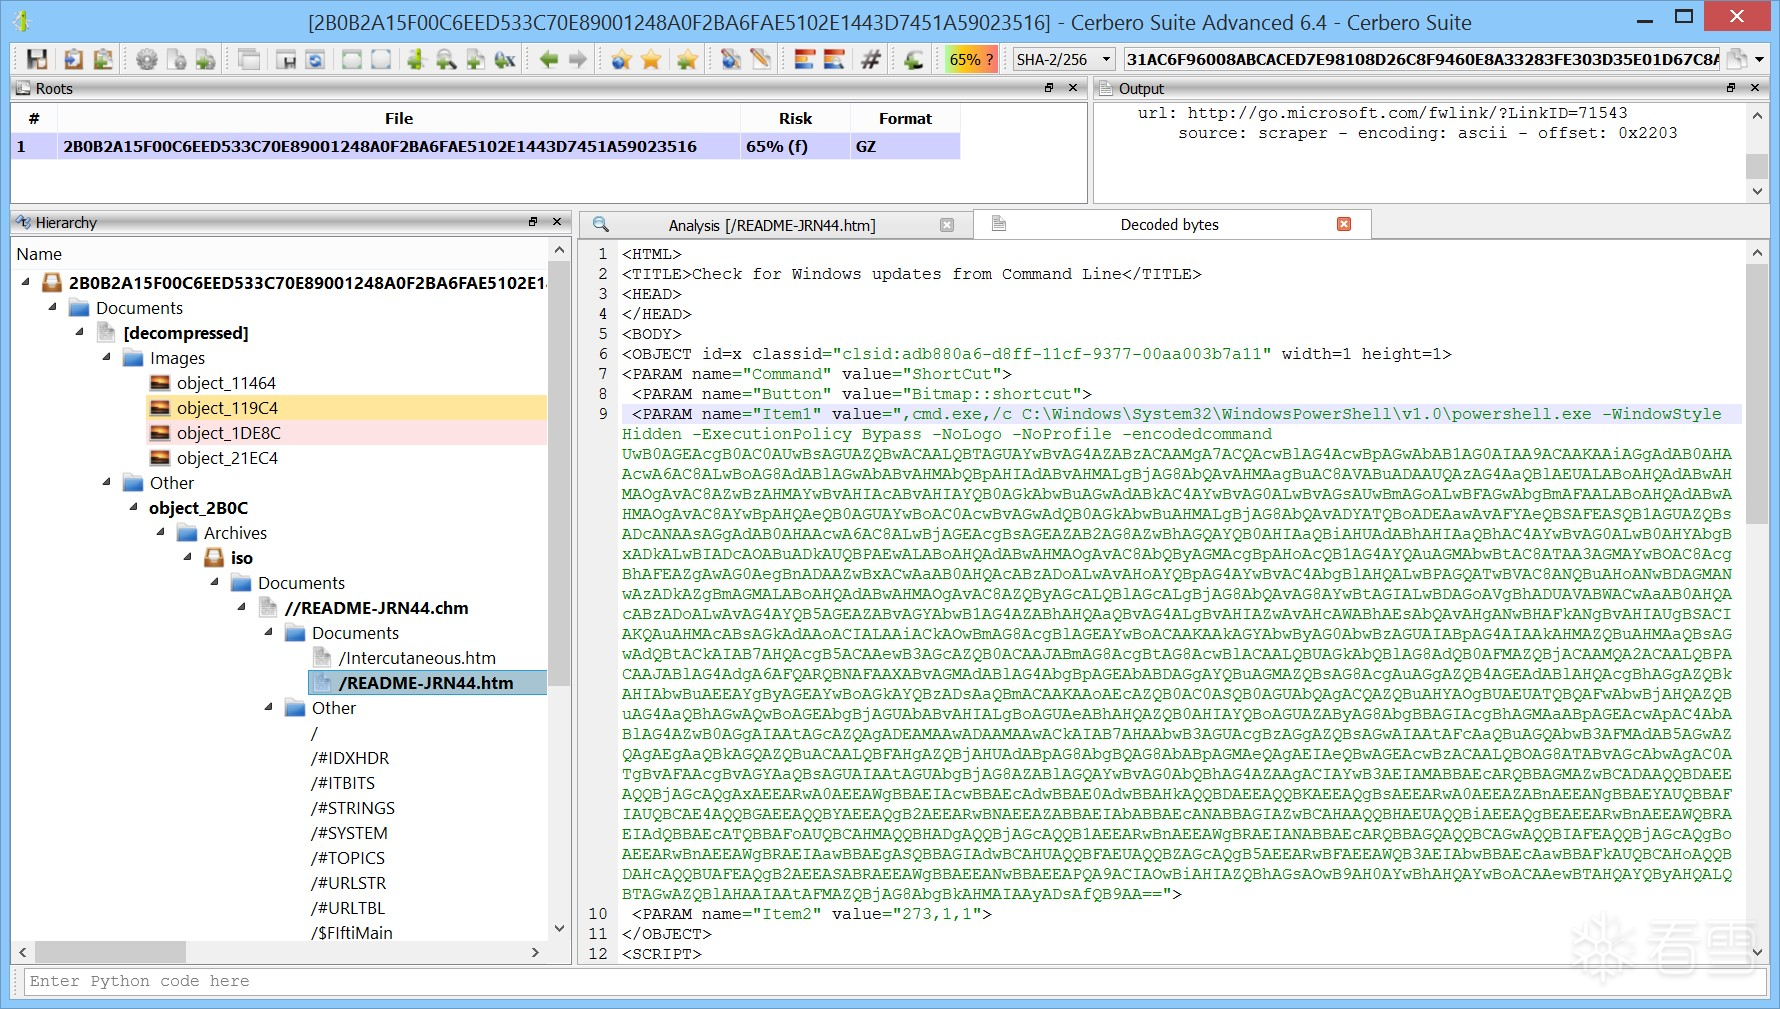
Task: Sort Roots table by File column
Action: [399, 118]
